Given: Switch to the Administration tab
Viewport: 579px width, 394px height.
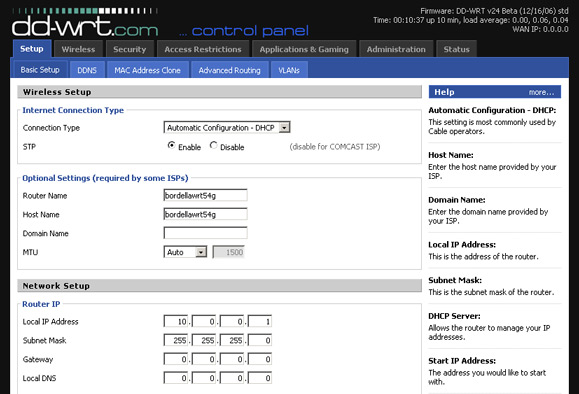Looking at the screenshot, I should click(396, 49).
